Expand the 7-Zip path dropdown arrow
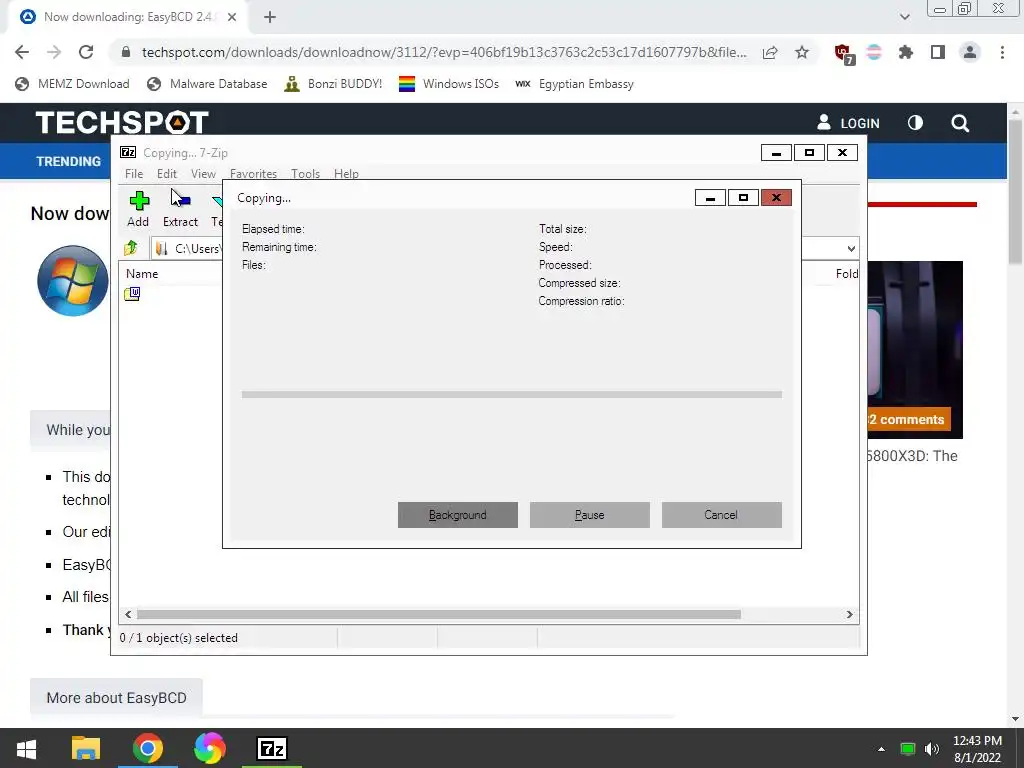 [851, 248]
